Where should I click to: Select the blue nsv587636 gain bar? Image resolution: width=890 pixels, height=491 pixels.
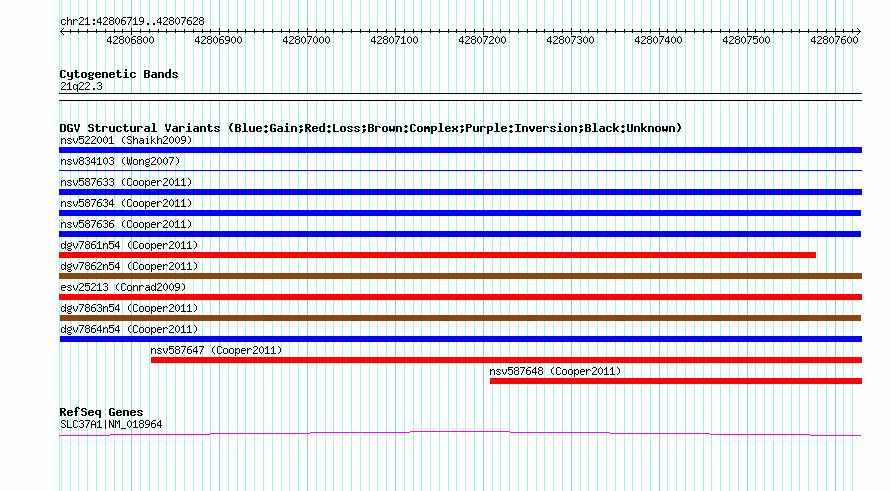460,234
